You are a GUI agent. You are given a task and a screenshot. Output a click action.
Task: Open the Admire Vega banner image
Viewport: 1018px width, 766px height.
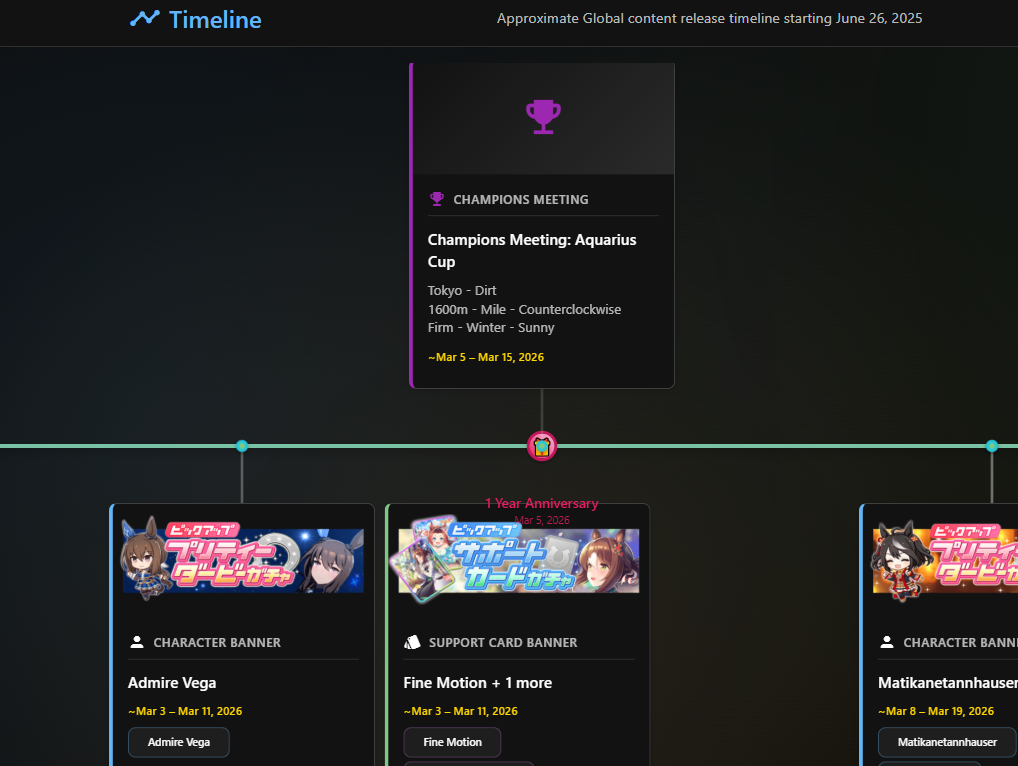click(242, 560)
